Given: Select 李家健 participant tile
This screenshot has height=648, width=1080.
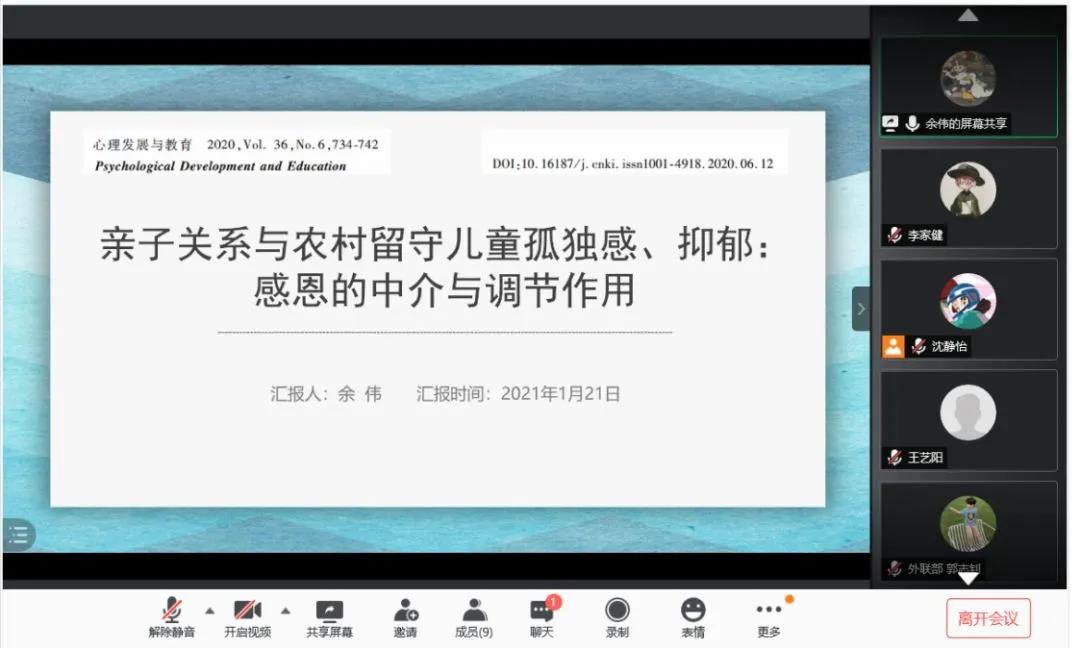Looking at the screenshot, I should pyautogui.click(x=968, y=198).
